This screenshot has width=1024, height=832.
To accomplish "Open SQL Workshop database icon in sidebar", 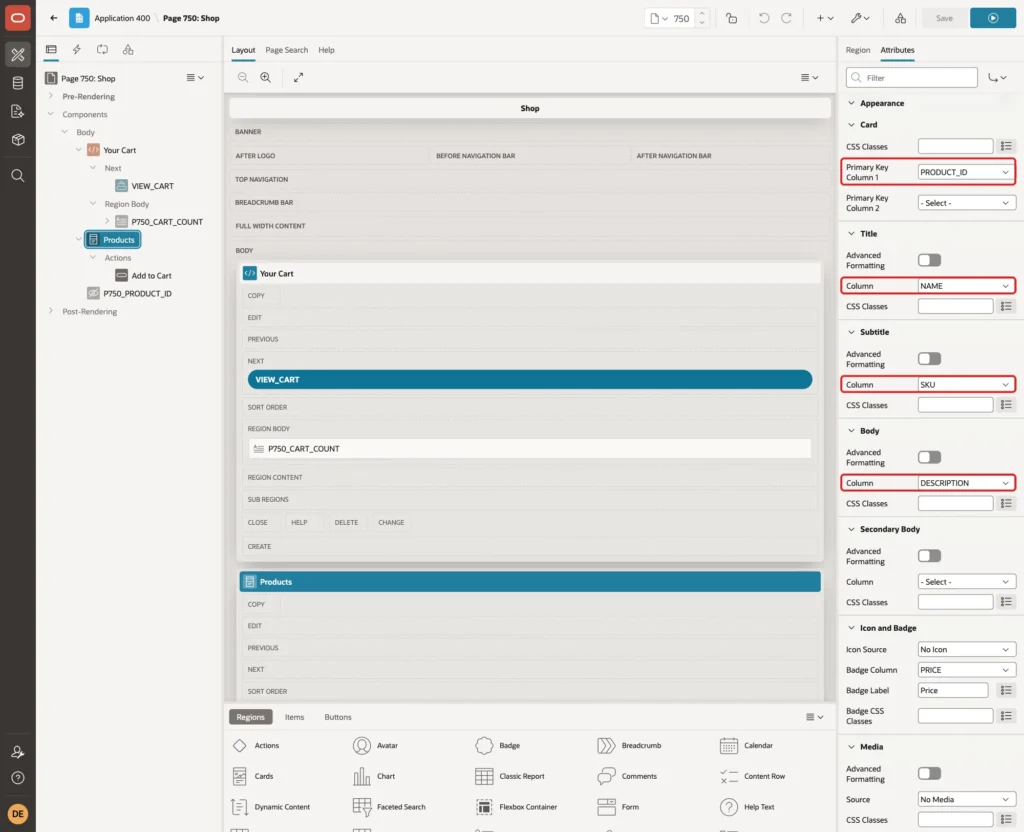I will point(18,83).
